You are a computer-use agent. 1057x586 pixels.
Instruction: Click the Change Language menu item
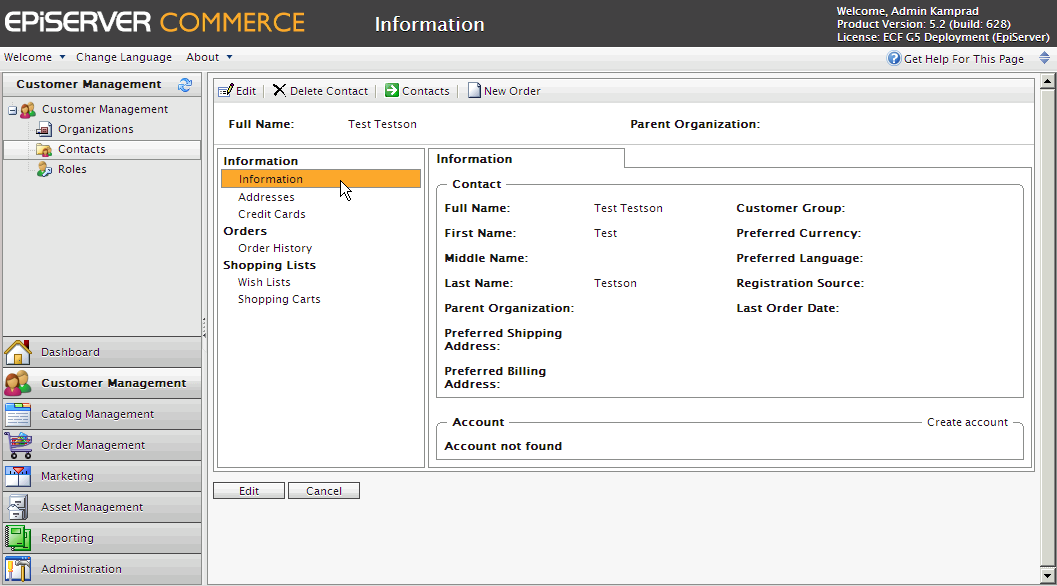tap(124, 58)
